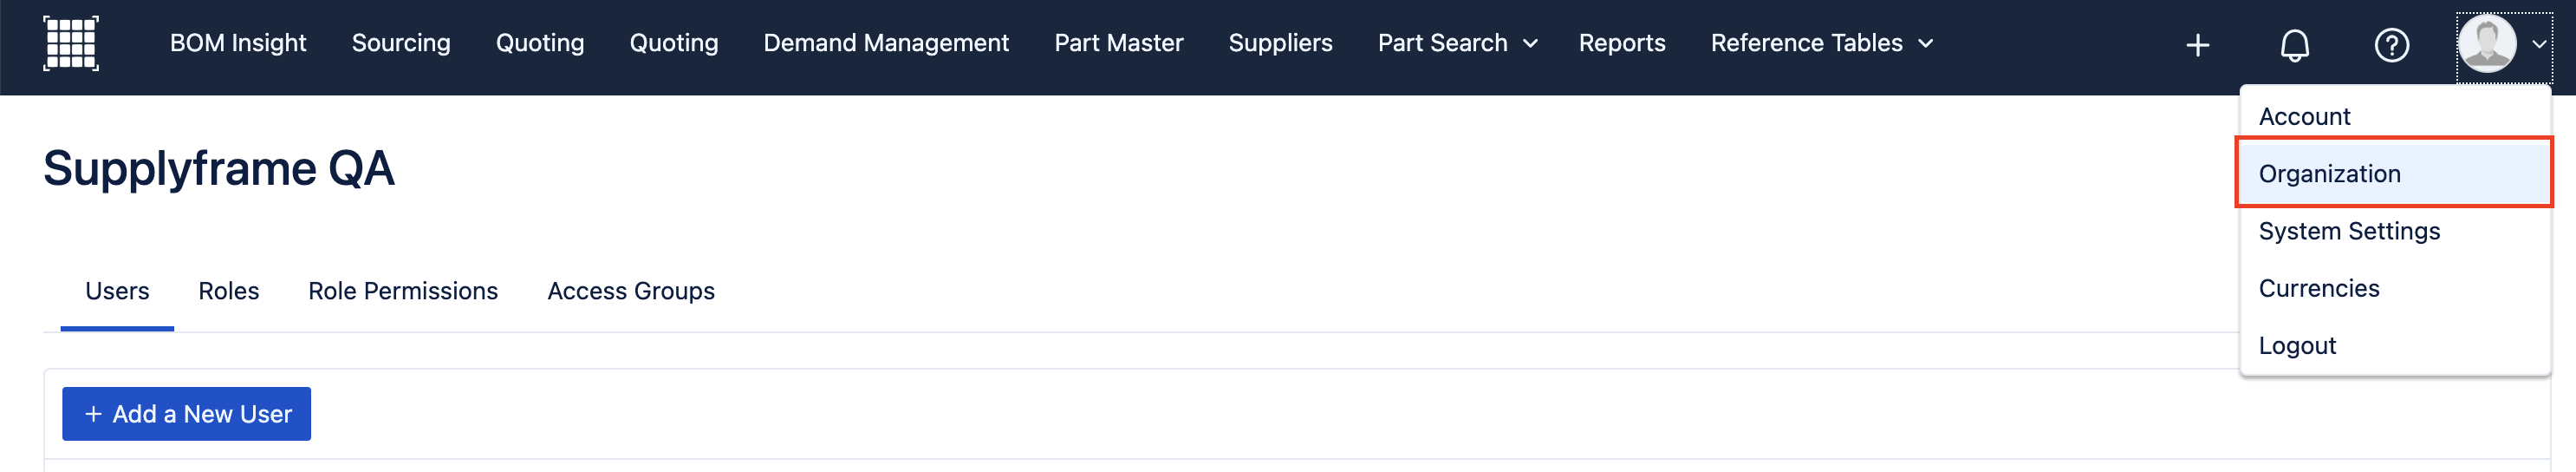
Task: Switch to the Roles tab
Action: coord(228,291)
